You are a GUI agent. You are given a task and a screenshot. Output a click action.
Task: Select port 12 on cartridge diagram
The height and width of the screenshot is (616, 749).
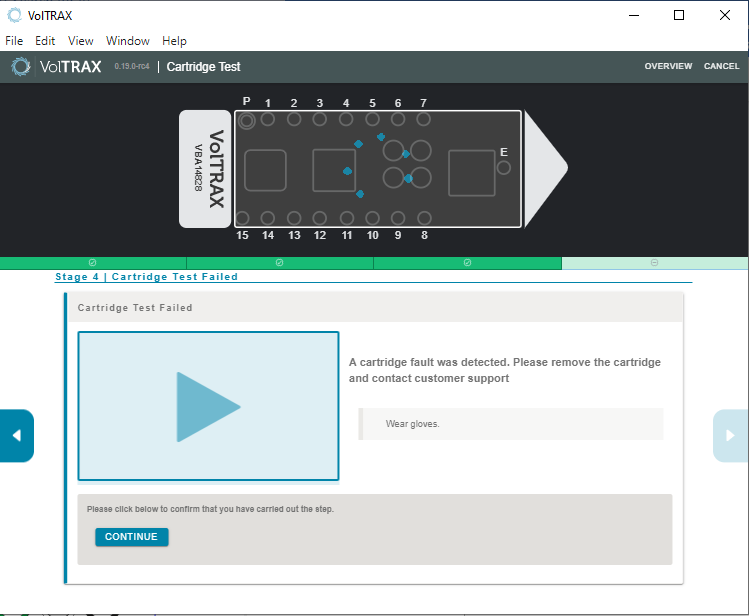pyautogui.click(x=320, y=218)
